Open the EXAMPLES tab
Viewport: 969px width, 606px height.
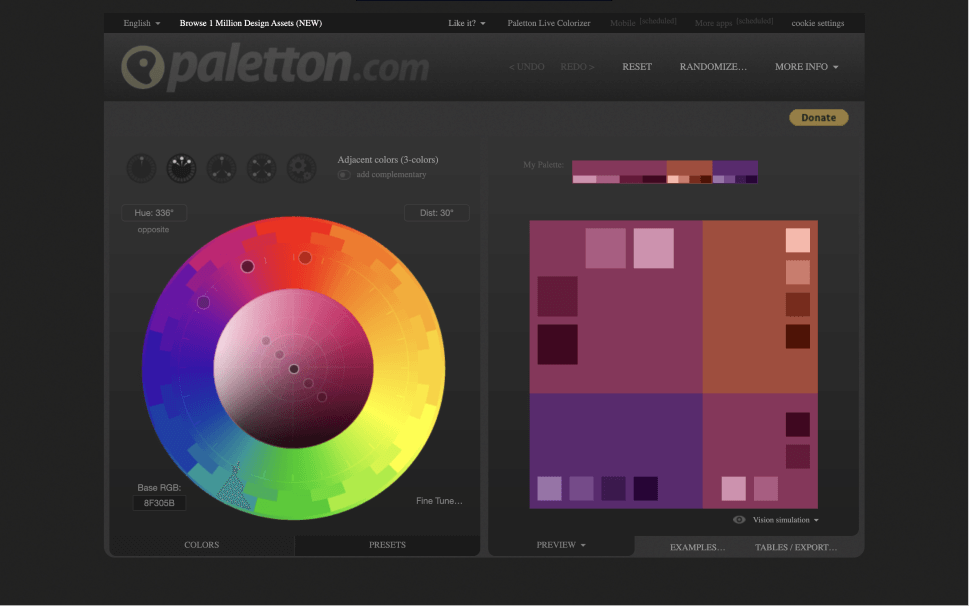(x=697, y=547)
